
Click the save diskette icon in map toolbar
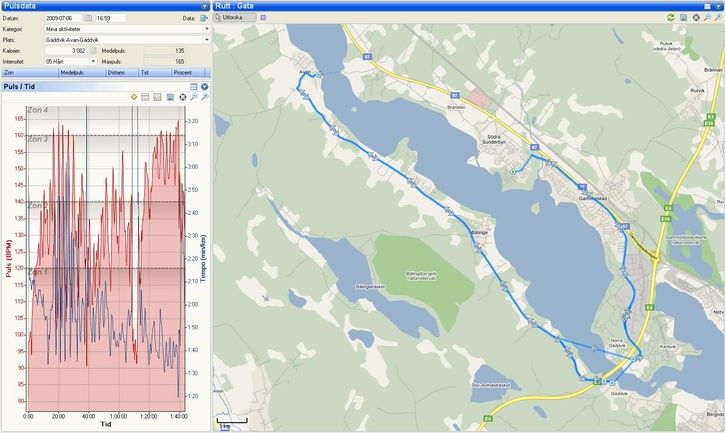point(683,18)
